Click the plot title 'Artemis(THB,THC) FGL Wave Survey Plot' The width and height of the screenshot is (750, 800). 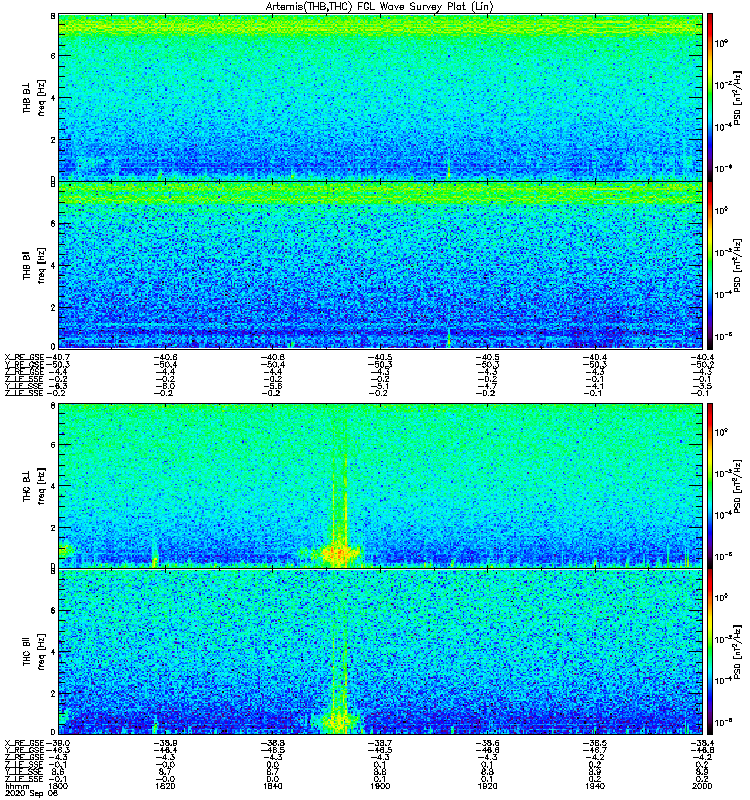click(x=365, y=7)
